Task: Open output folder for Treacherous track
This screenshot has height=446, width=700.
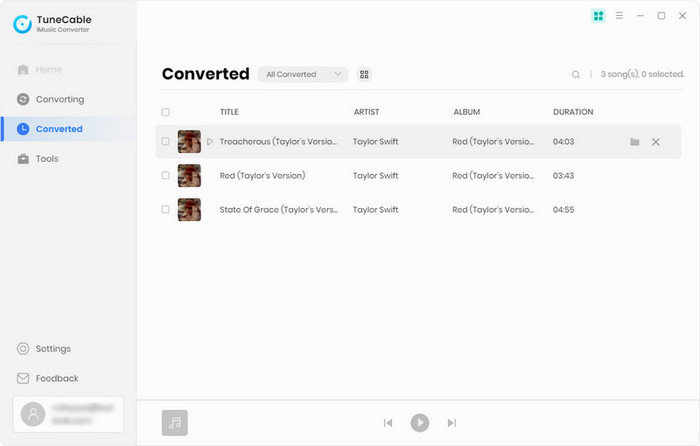Action: click(x=635, y=142)
